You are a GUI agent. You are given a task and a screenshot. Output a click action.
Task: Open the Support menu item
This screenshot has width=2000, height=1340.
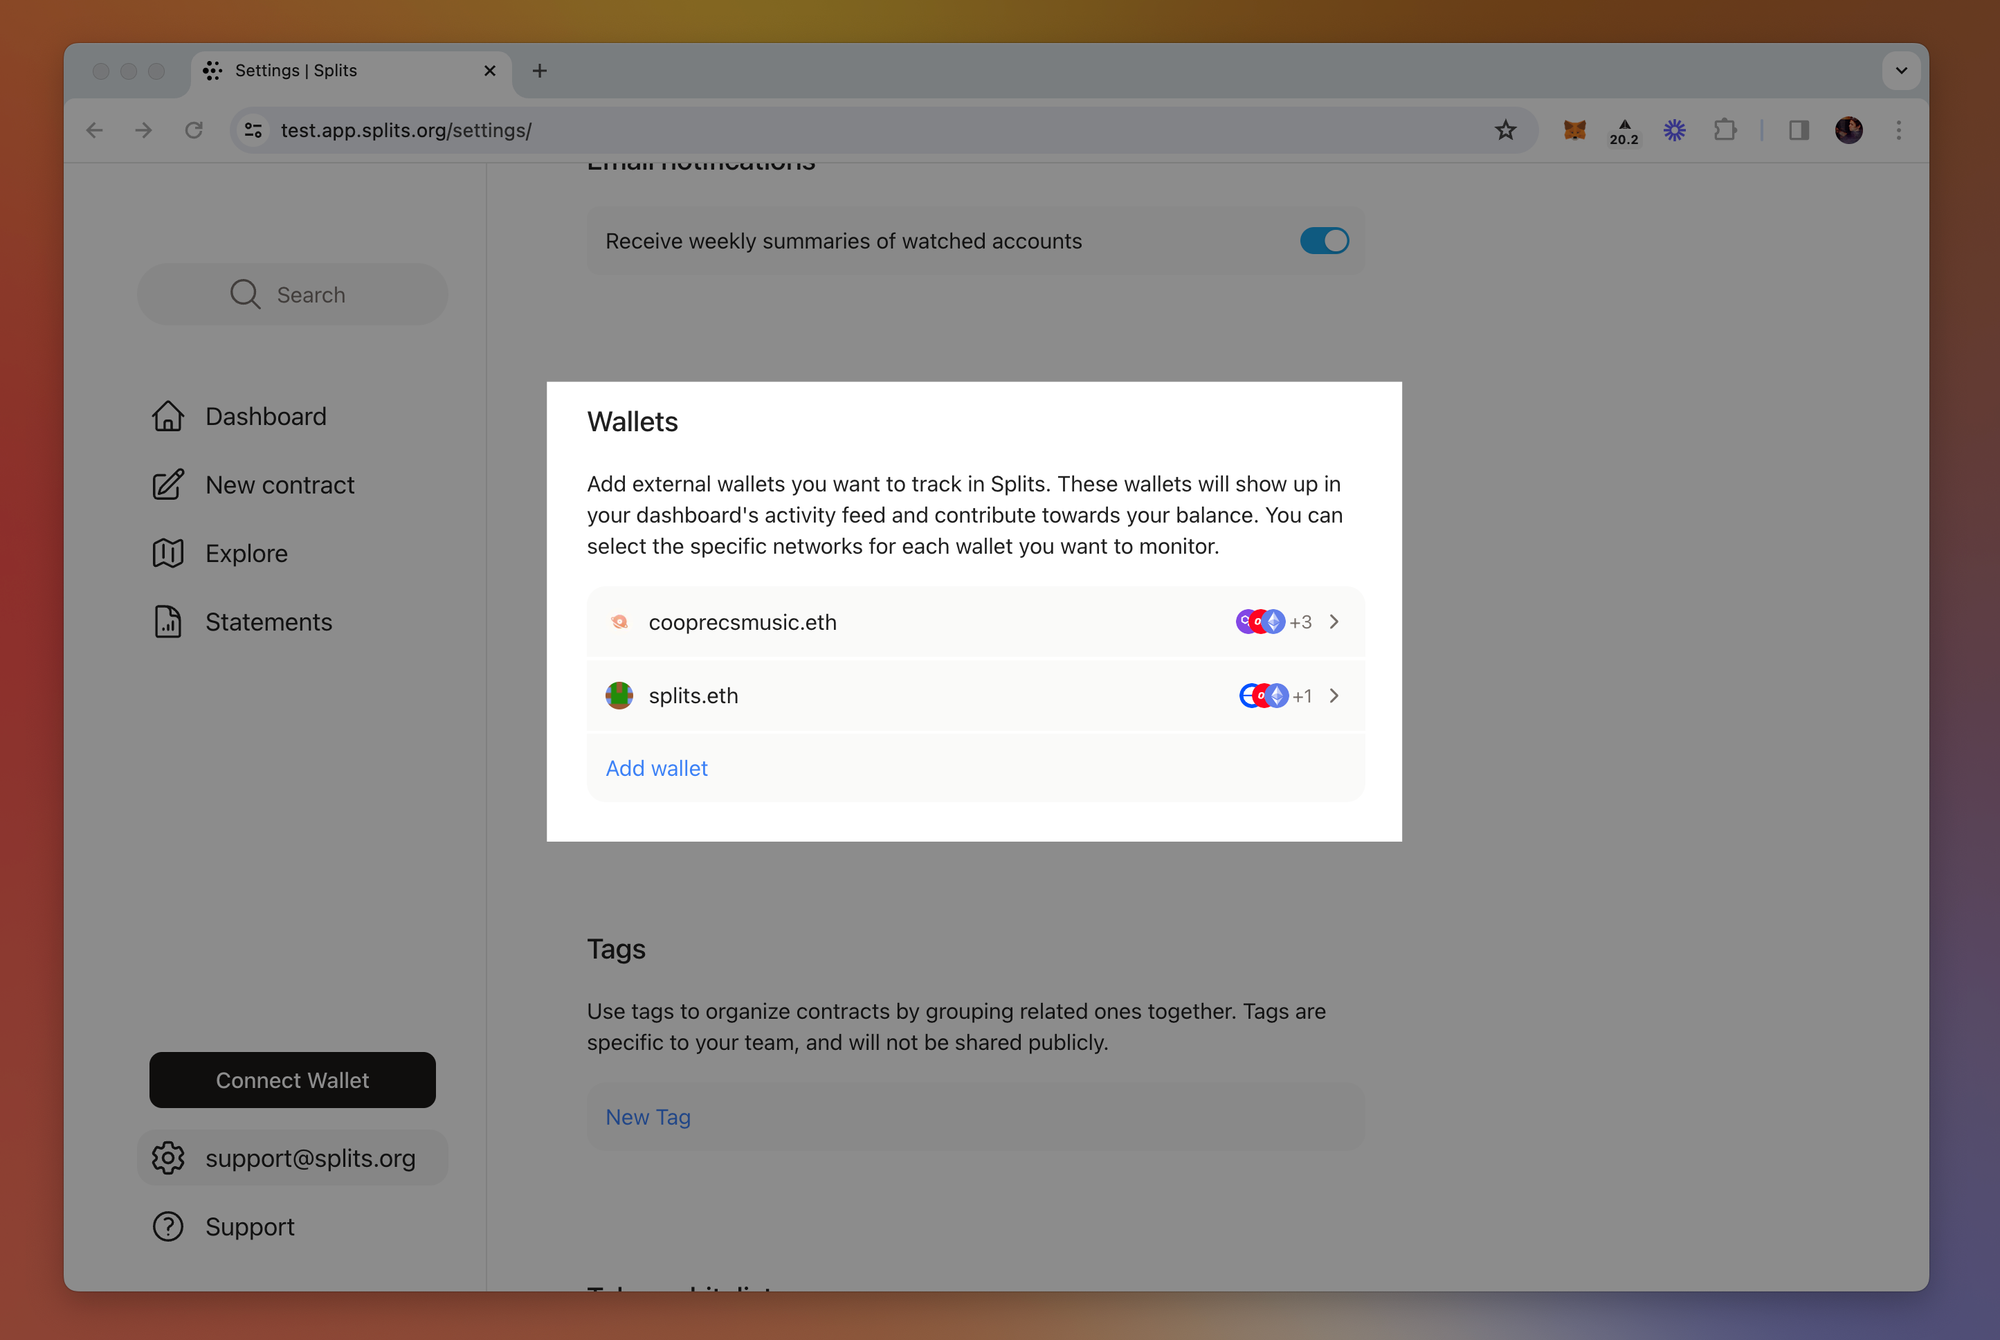click(249, 1227)
